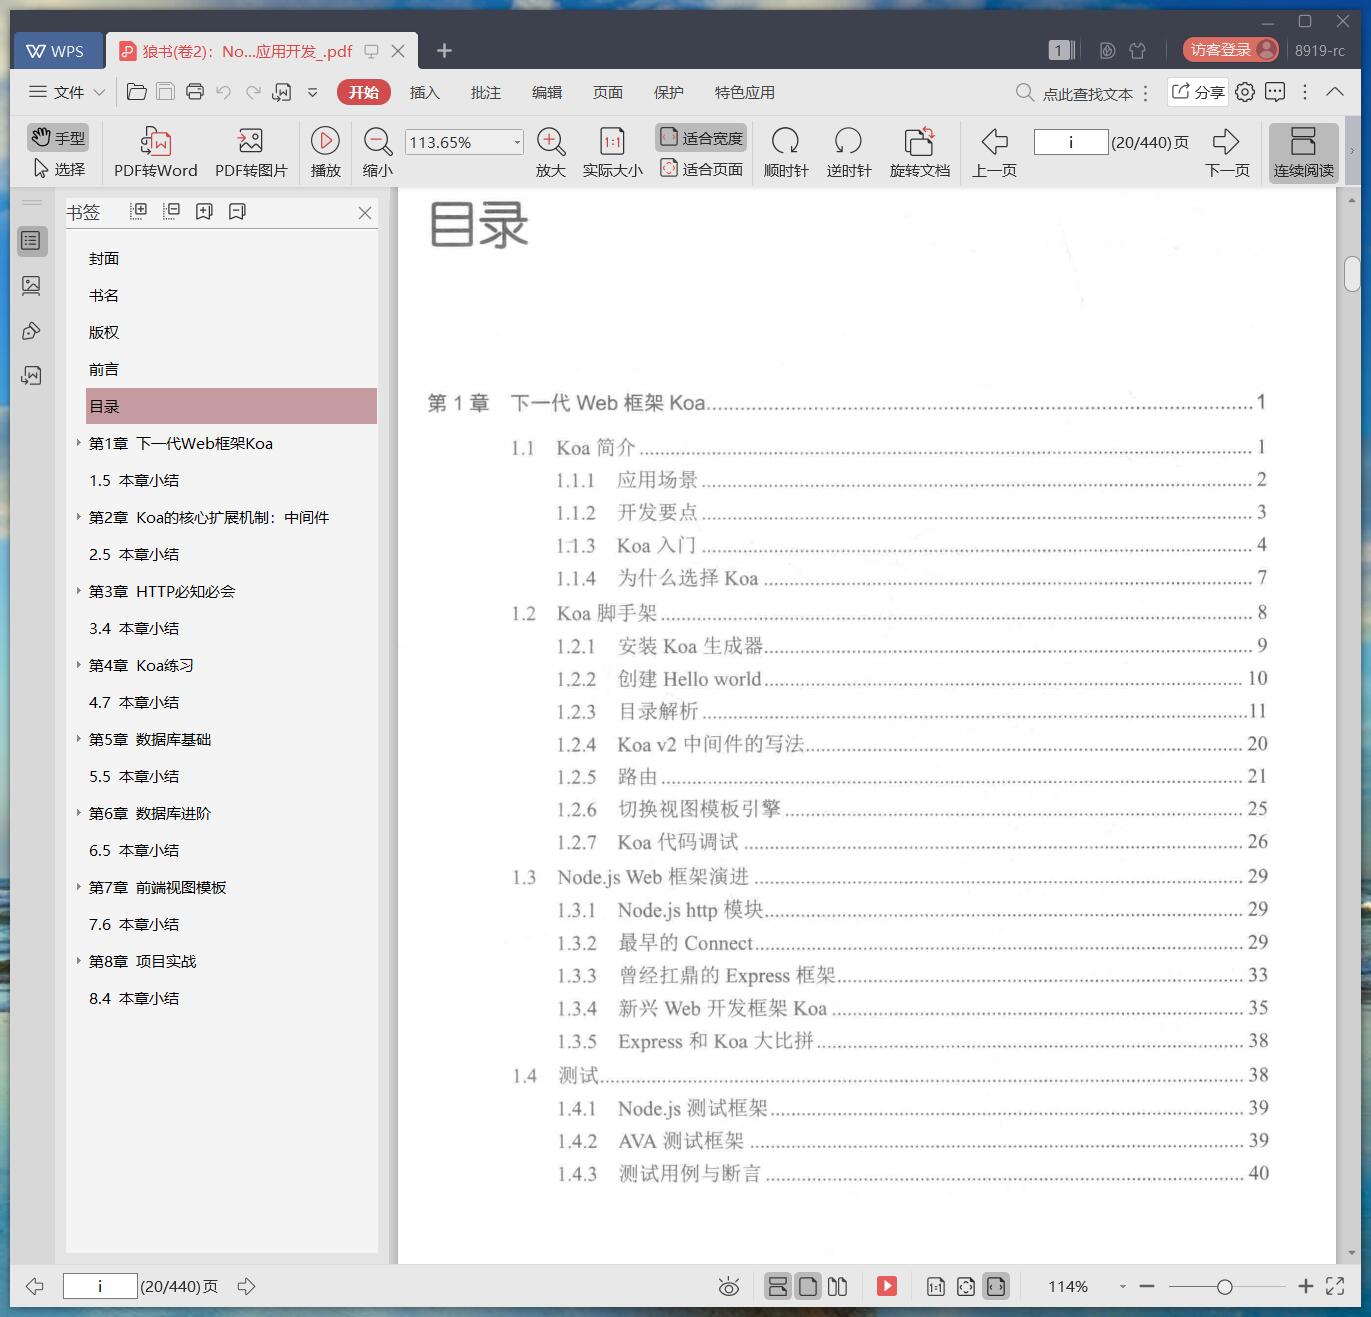Collapse all bookmarks icon
This screenshot has height=1317, width=1371.
(x=172, y=211)
